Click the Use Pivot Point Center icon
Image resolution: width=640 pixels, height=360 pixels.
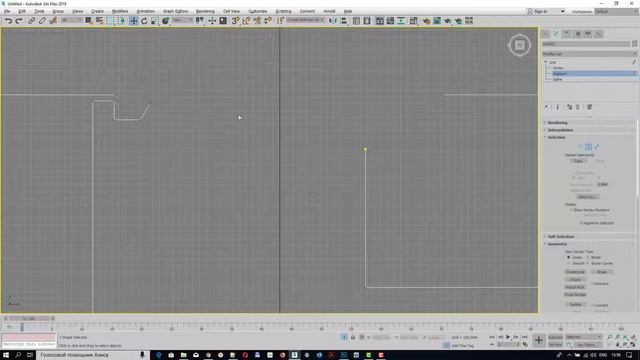coord(200,20)
